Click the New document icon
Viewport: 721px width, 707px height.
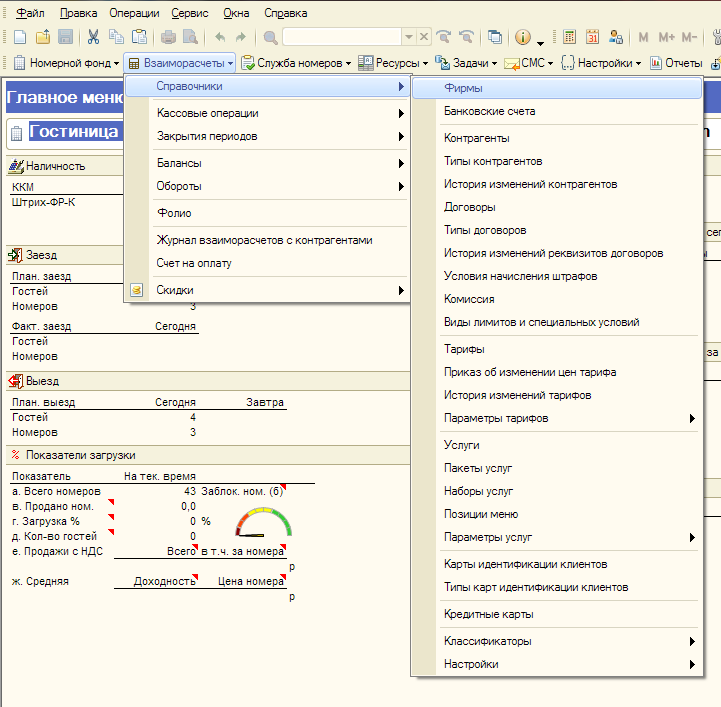pos(20,37)
